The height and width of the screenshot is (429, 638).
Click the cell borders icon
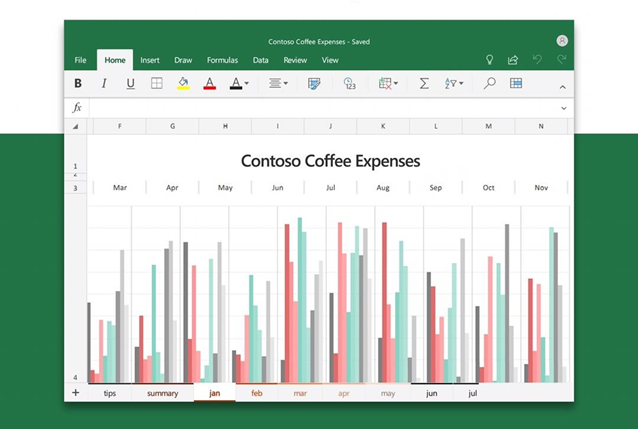coord(157,84)
